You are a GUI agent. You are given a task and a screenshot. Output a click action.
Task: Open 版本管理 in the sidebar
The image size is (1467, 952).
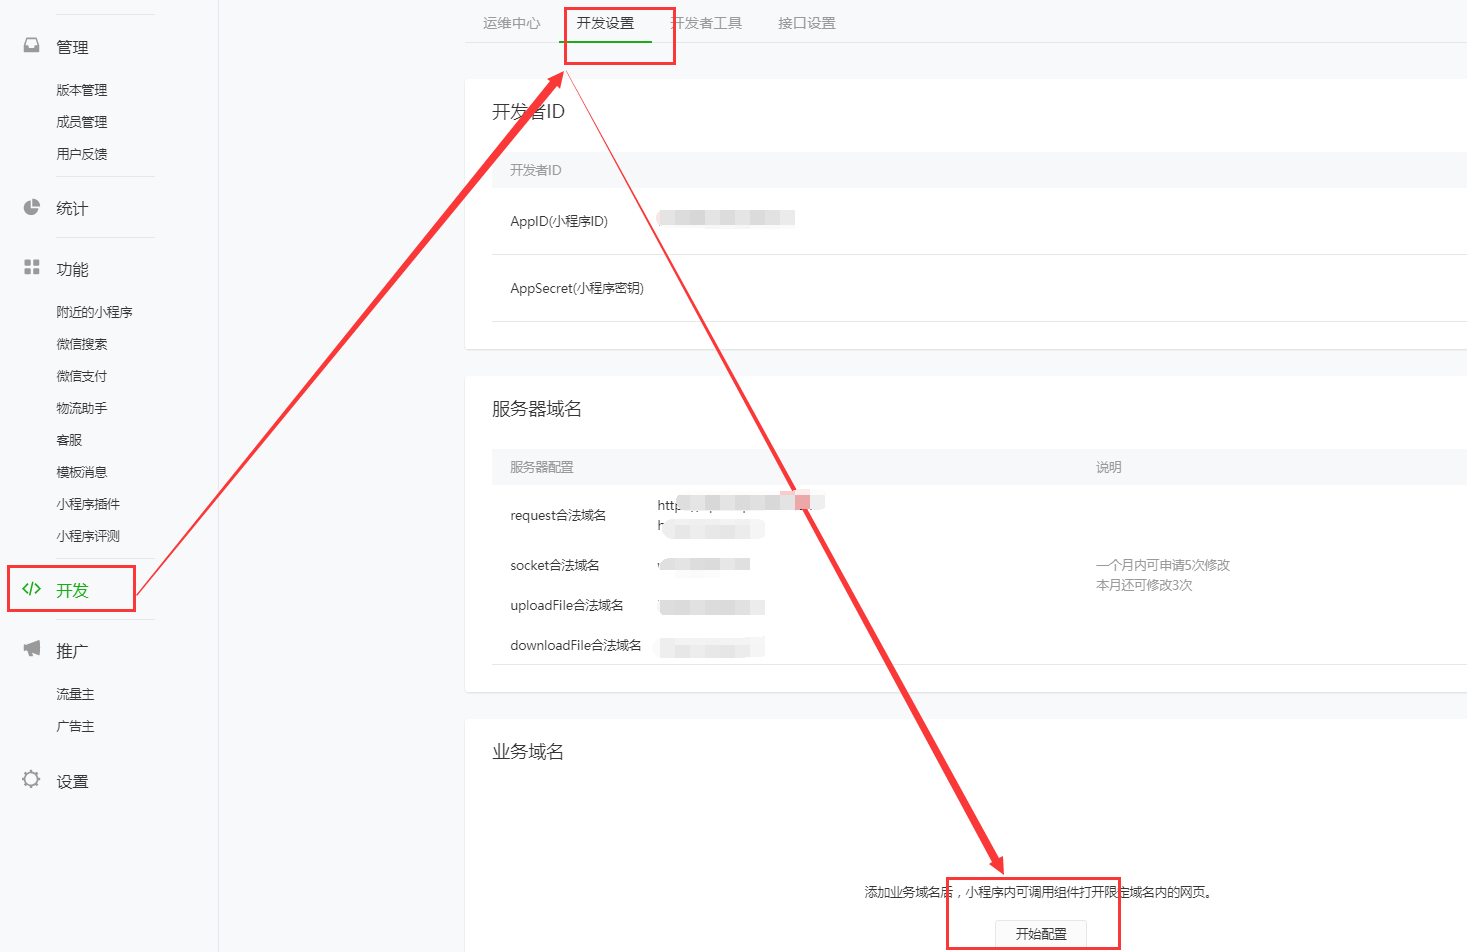point(82,90)
